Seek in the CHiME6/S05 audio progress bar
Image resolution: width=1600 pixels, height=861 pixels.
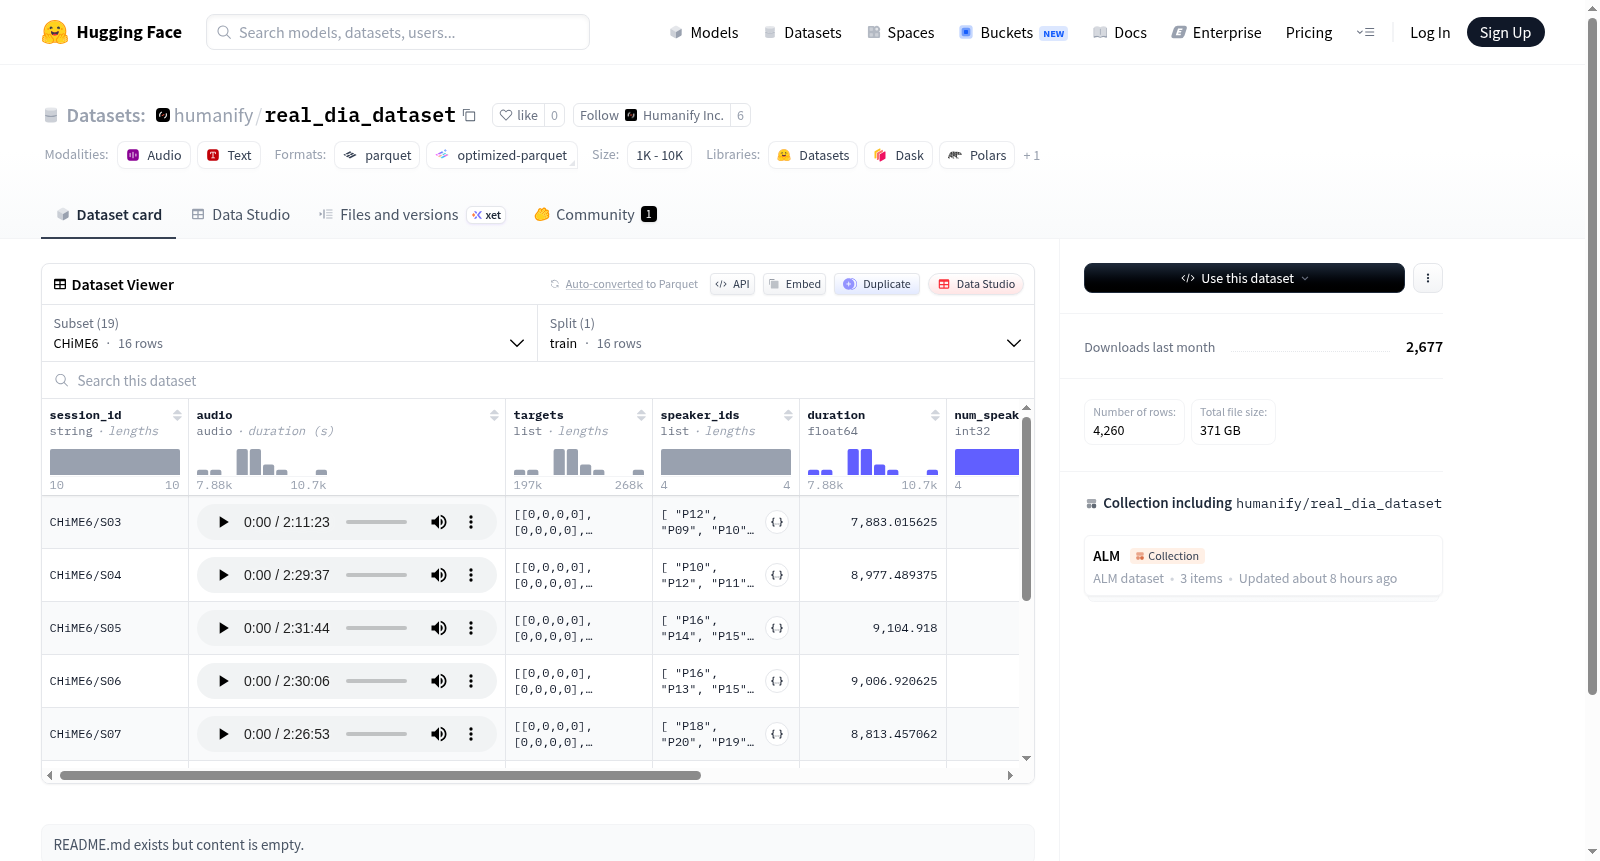376,628
